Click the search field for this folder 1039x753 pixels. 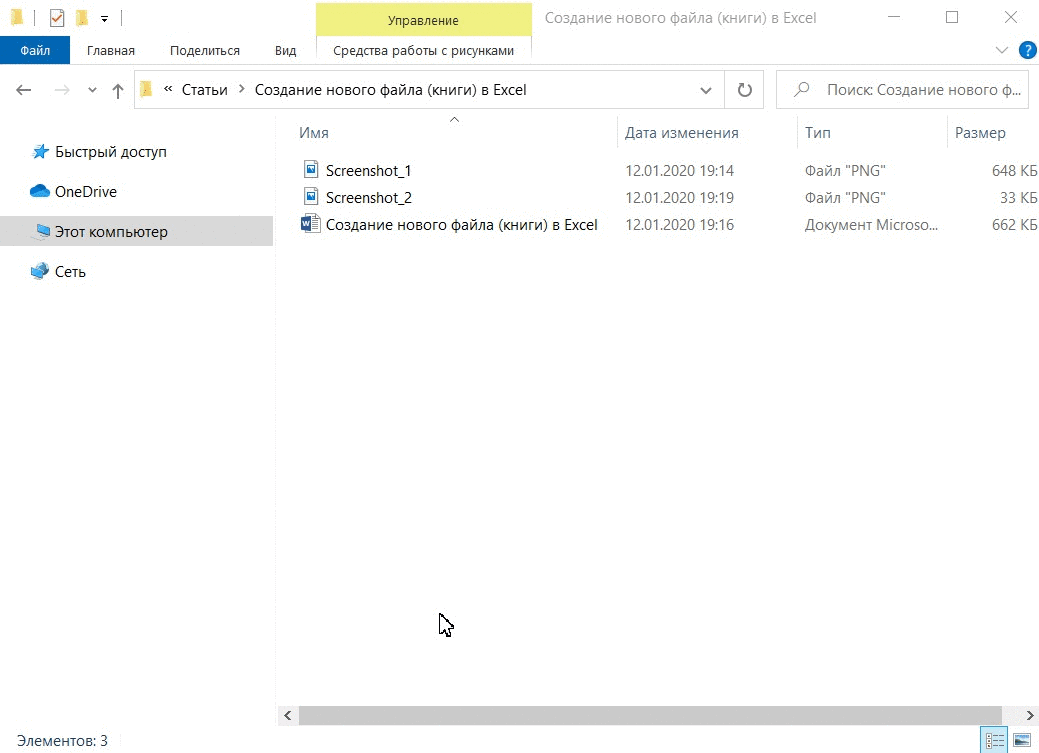[902, 89]
